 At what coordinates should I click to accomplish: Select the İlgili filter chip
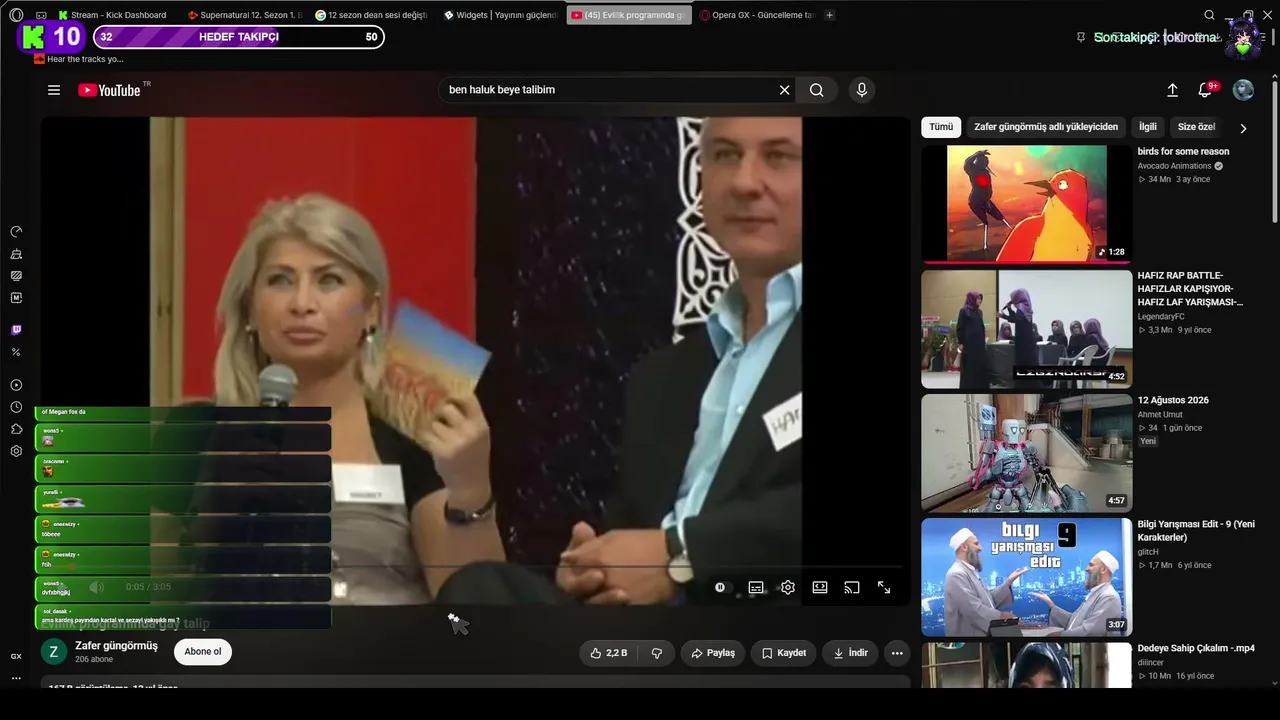tap(1148, 127)
